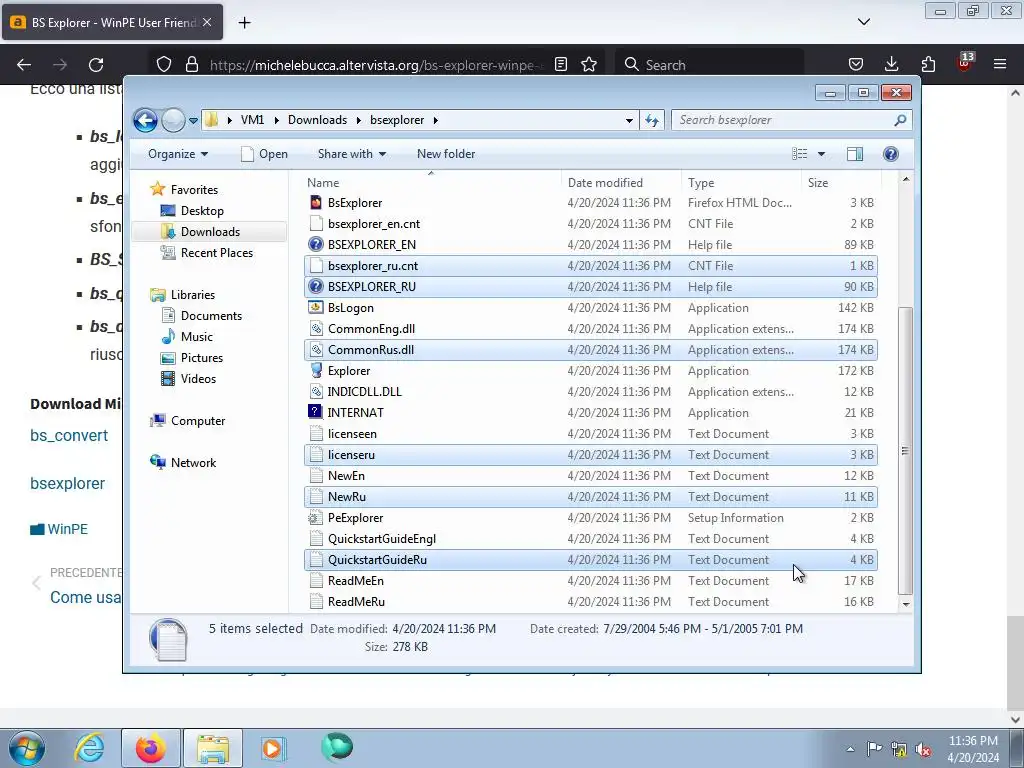Viewport: 1024px width, 768px height.
Task: Open the Videos library
Action: pyautogui.click(x=189, y=379)
